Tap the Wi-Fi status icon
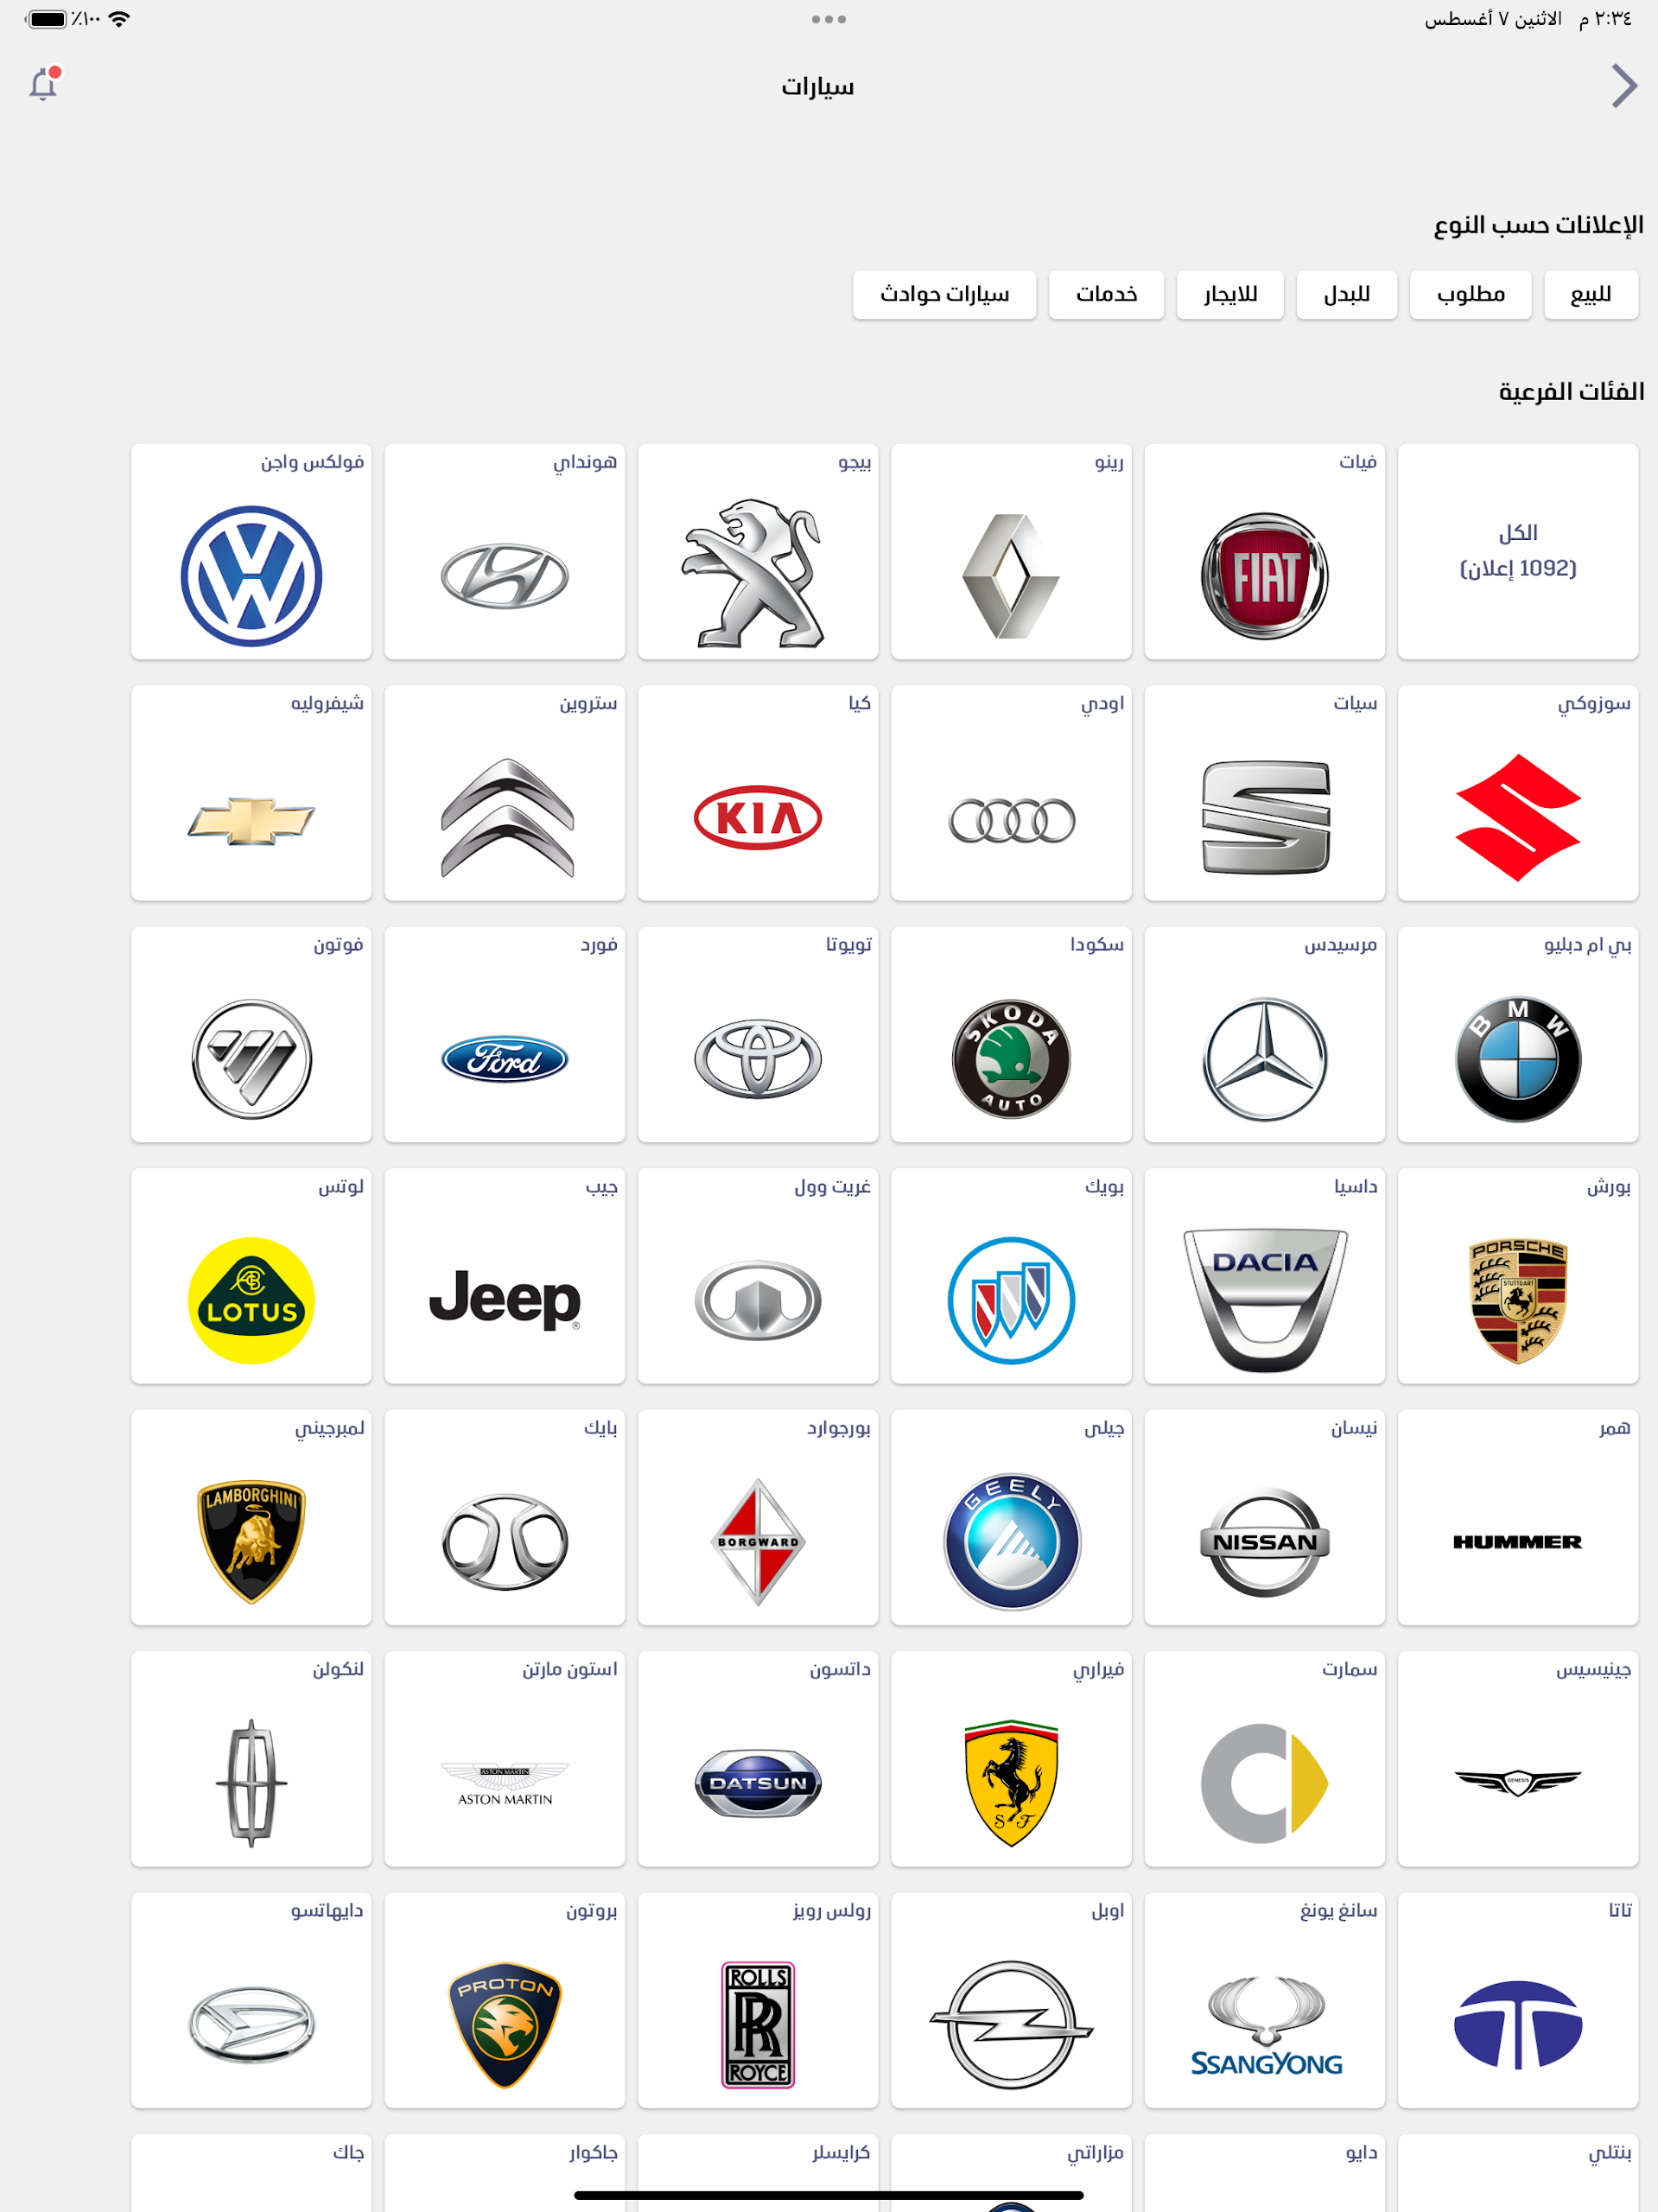Viewport: 1658px width, 2212px height. pos(119,19)
